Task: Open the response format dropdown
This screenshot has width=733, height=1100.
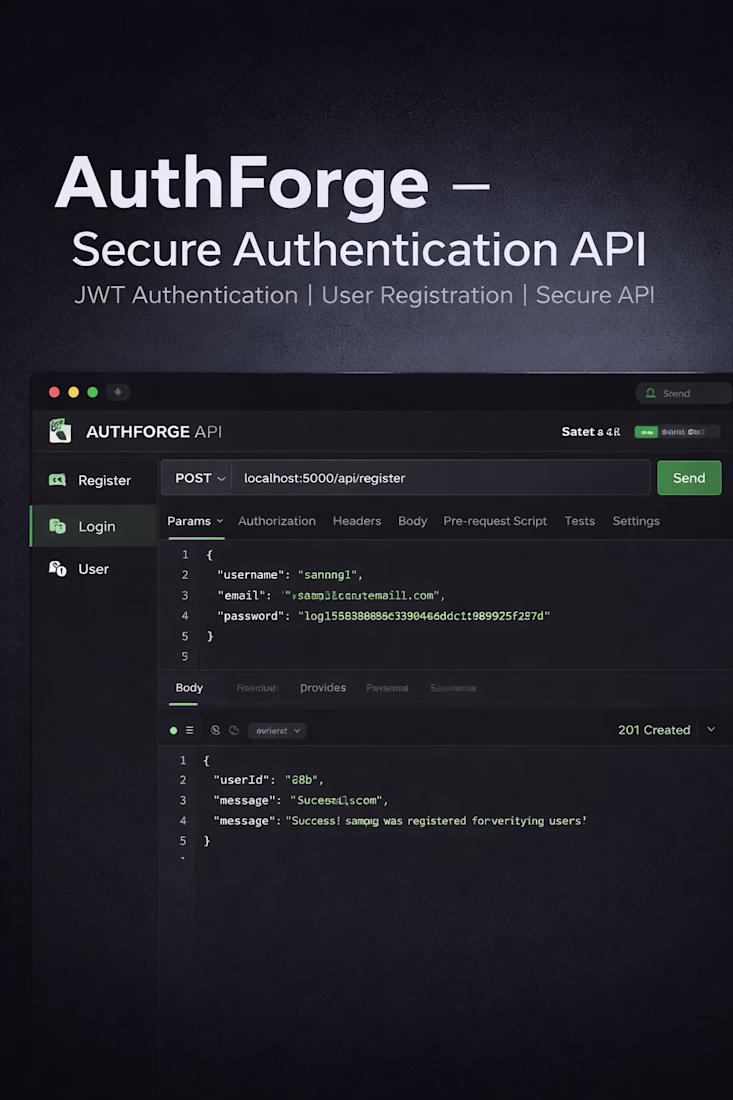Action: click(277, 730)
